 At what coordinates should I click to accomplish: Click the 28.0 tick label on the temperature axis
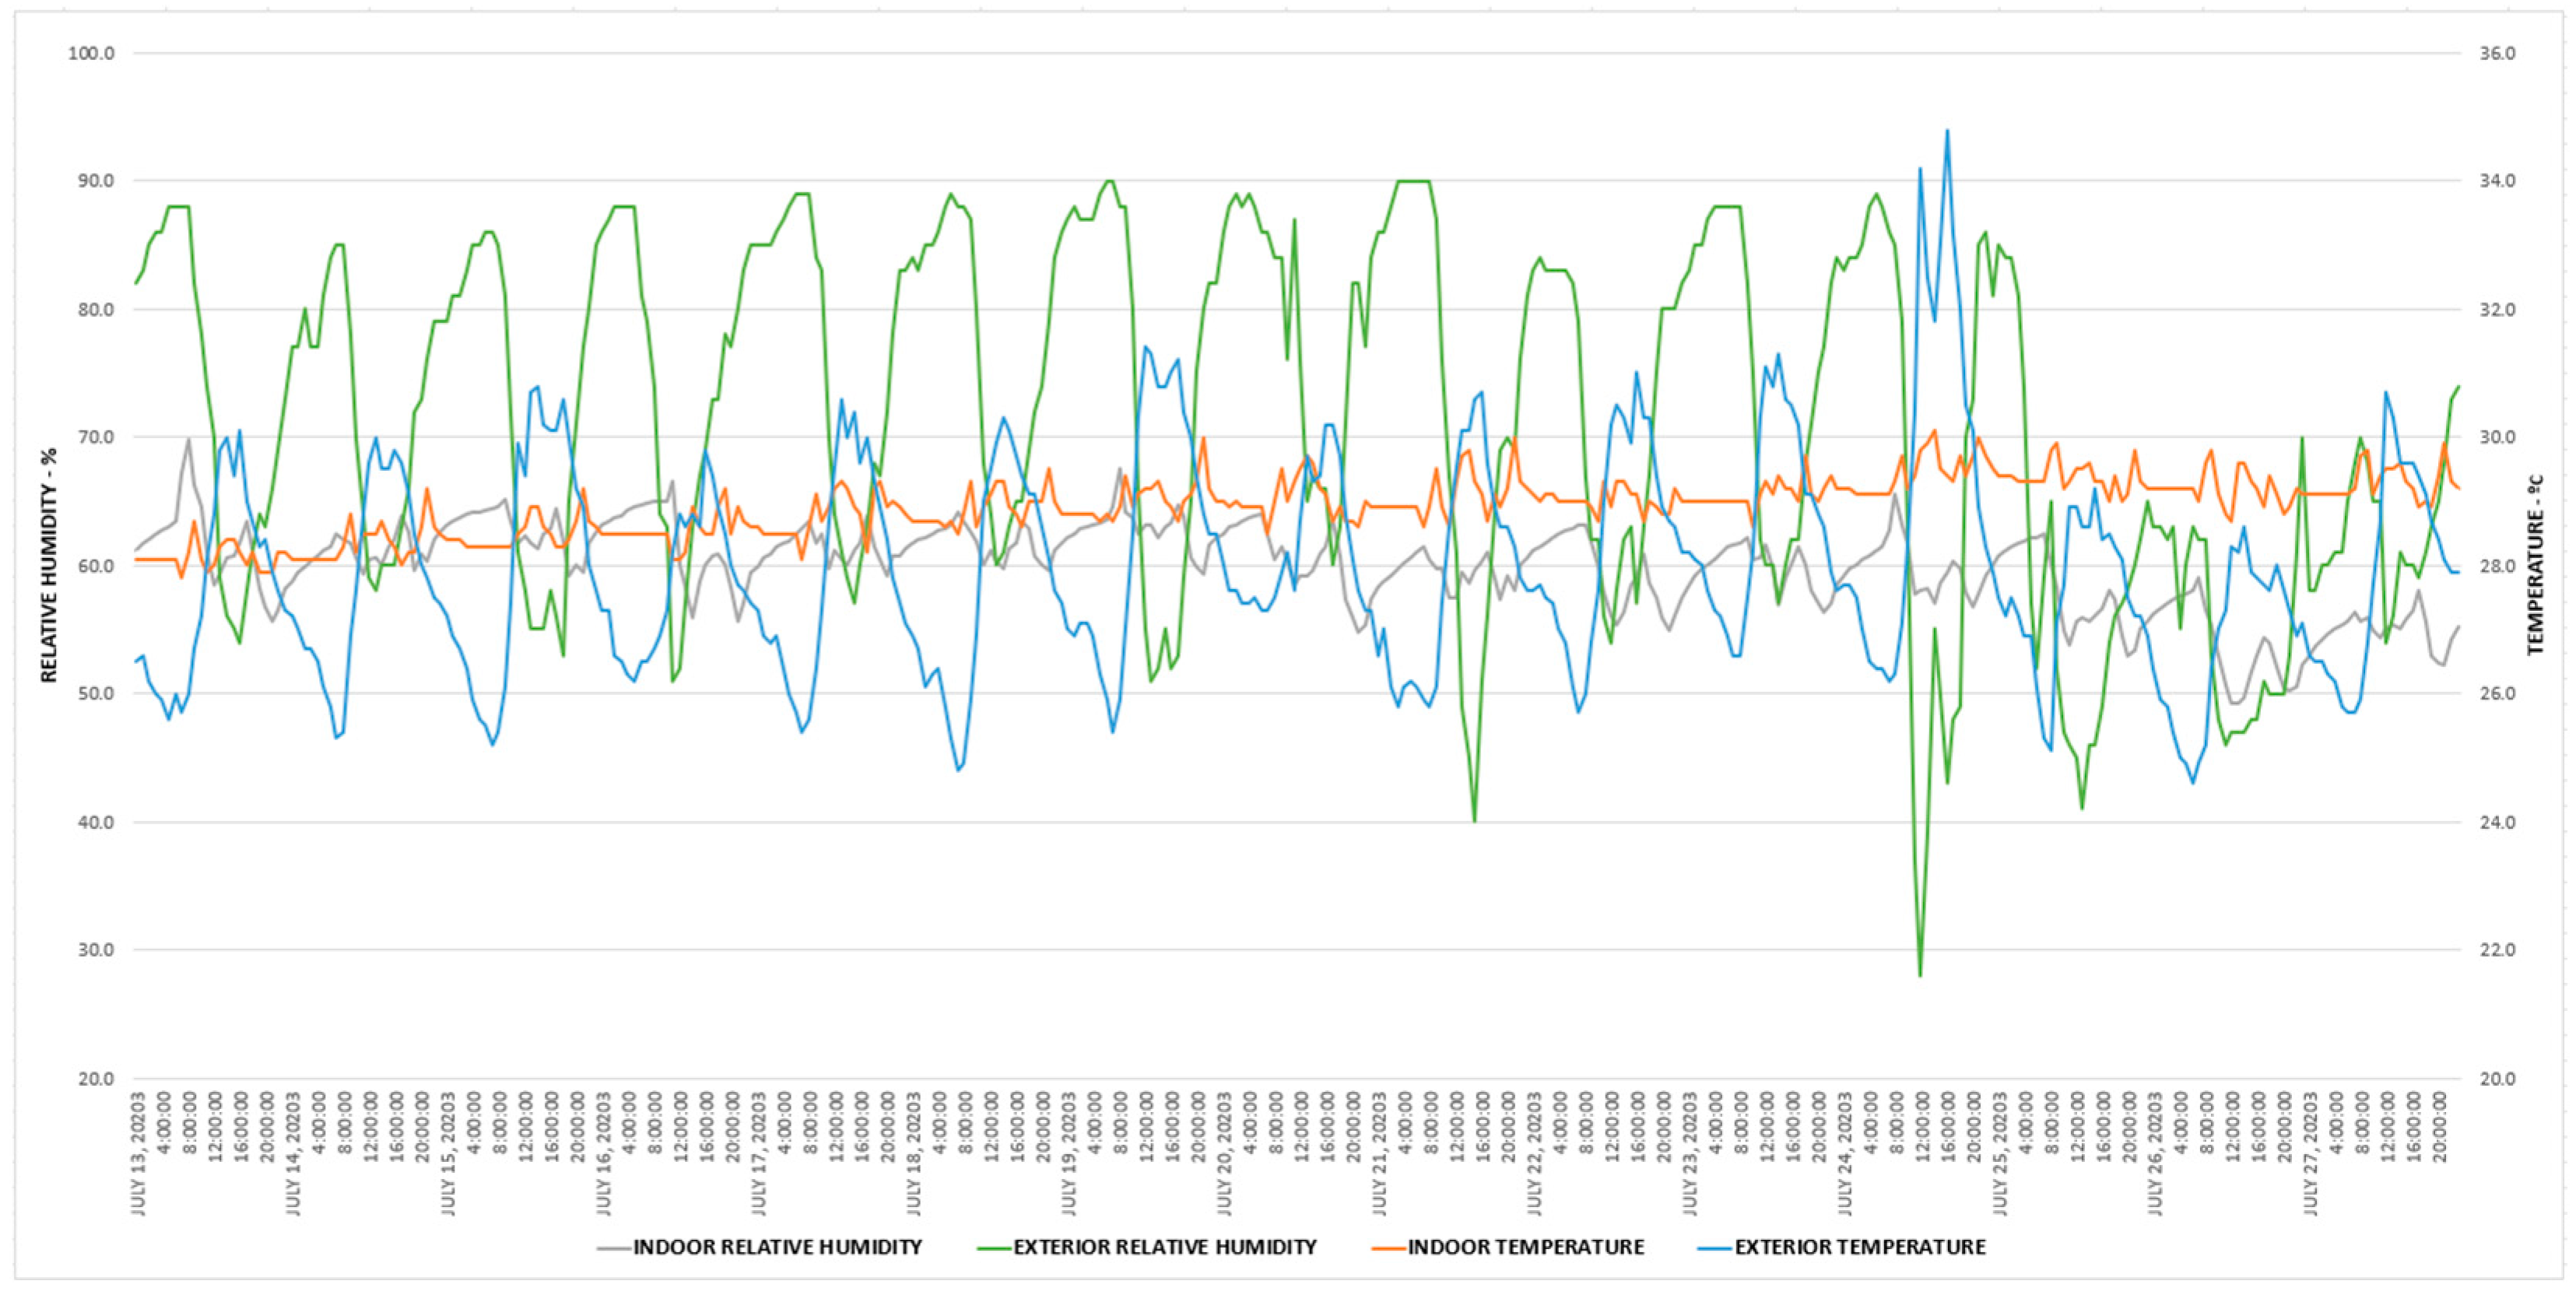point(2497,566)
